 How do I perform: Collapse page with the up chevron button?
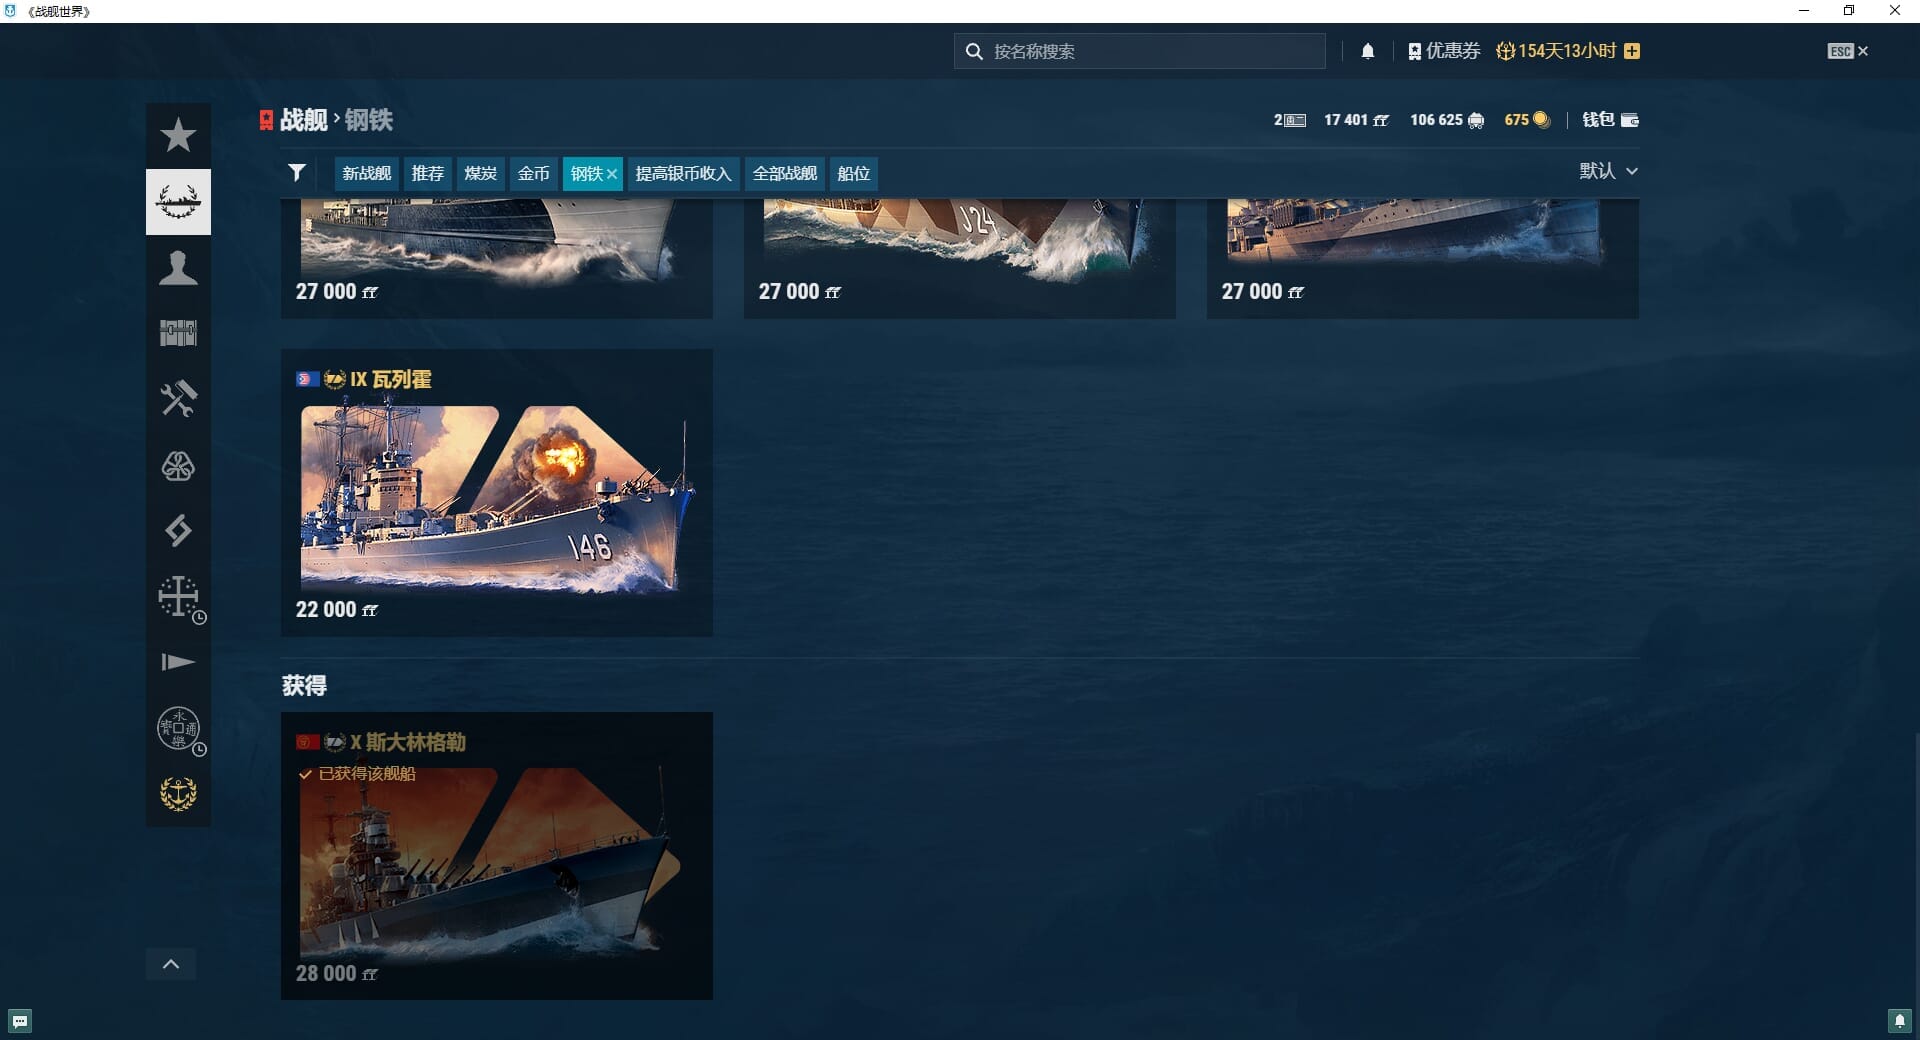pos(171,964)
